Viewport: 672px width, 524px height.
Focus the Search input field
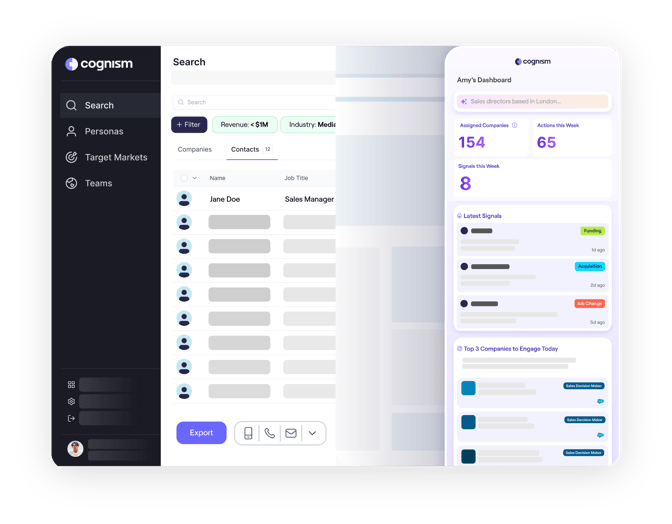click(254, 102)
